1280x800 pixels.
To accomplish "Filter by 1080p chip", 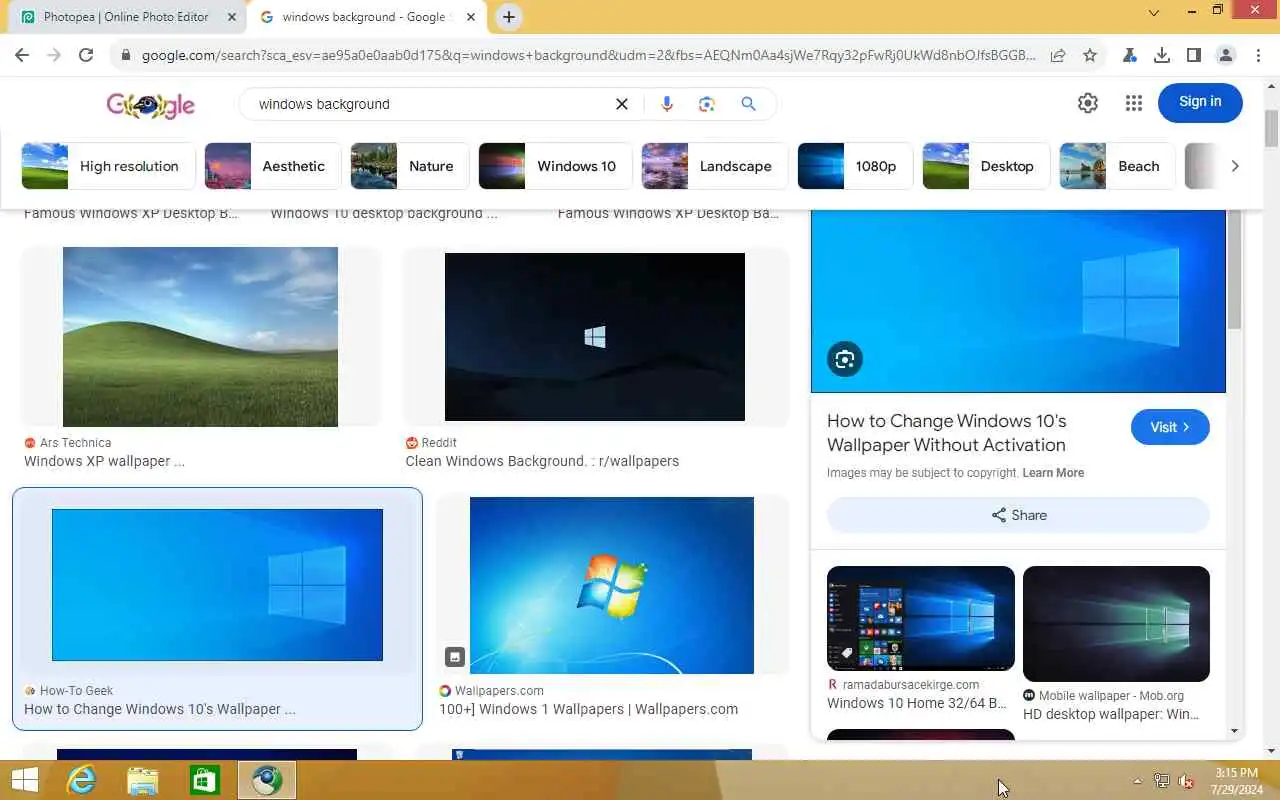I will pyautogui.click(x=855, y=166).
